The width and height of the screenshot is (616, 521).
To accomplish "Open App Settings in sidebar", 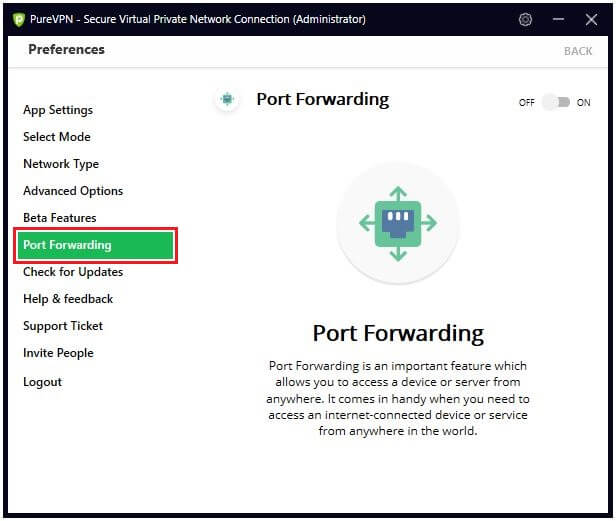I will click(x=58, y=110).
